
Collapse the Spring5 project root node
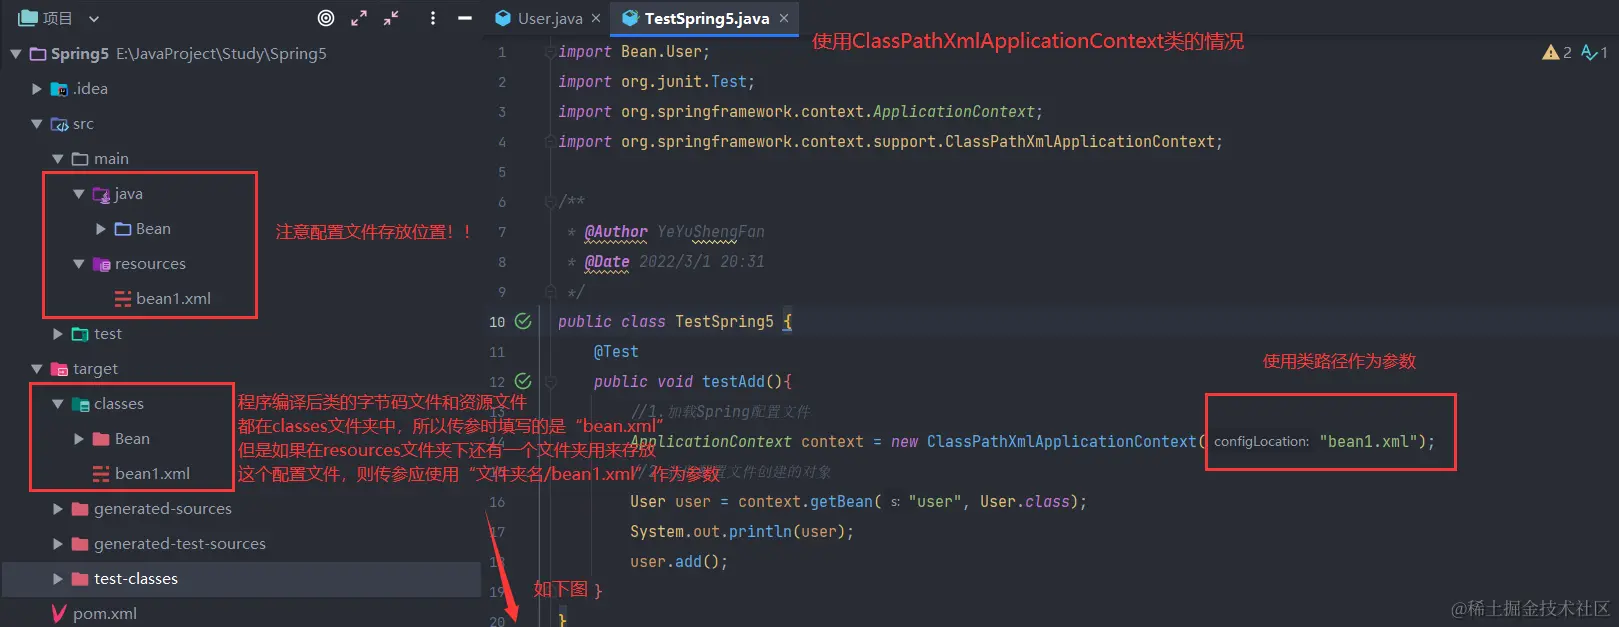pos(16,54)
